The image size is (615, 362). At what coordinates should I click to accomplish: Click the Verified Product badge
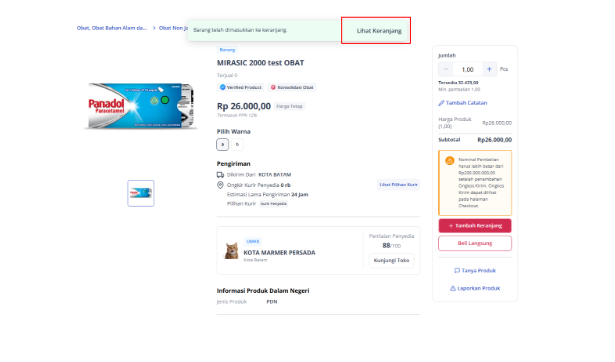pyautogui.click(x=241, y=87)
